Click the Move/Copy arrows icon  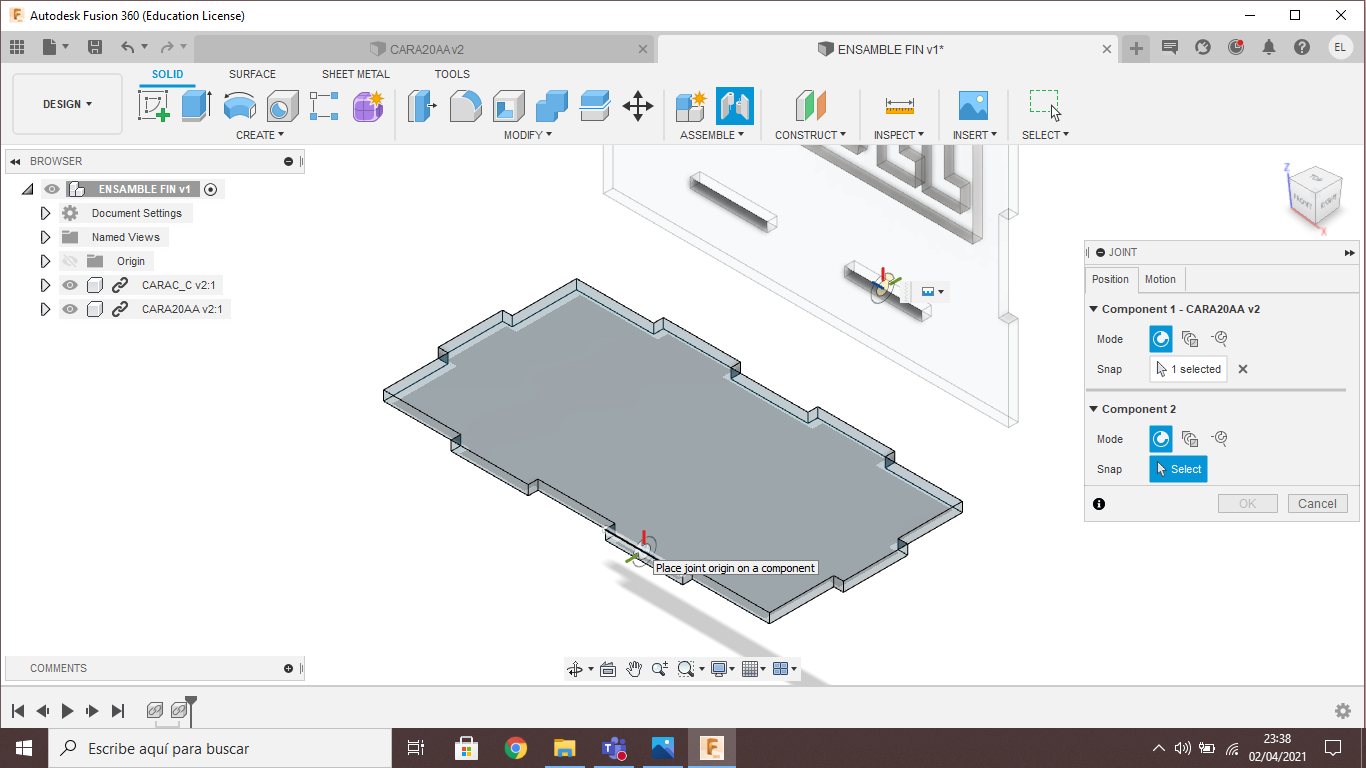(637, 105)
